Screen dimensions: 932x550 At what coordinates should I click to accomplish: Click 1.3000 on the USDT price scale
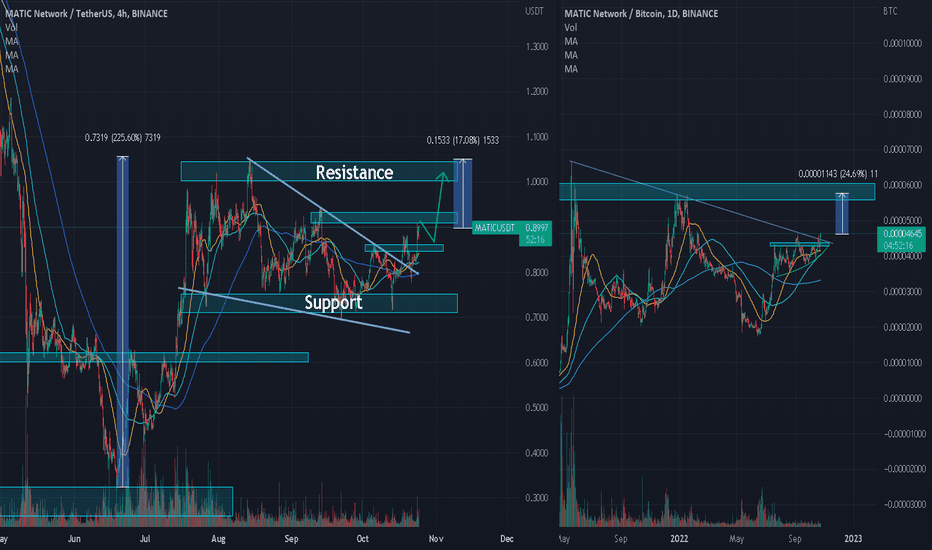[x=537, y=46]
